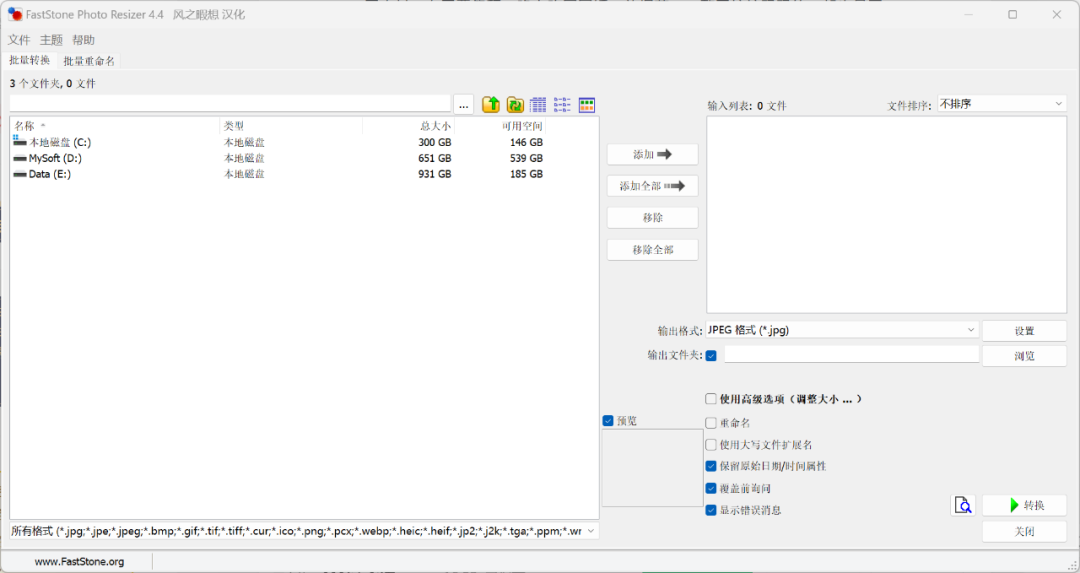The height and width of the screenshot is (573, 1080).
Task: Switch to list view icon
Action: click(x=562, y=105)
